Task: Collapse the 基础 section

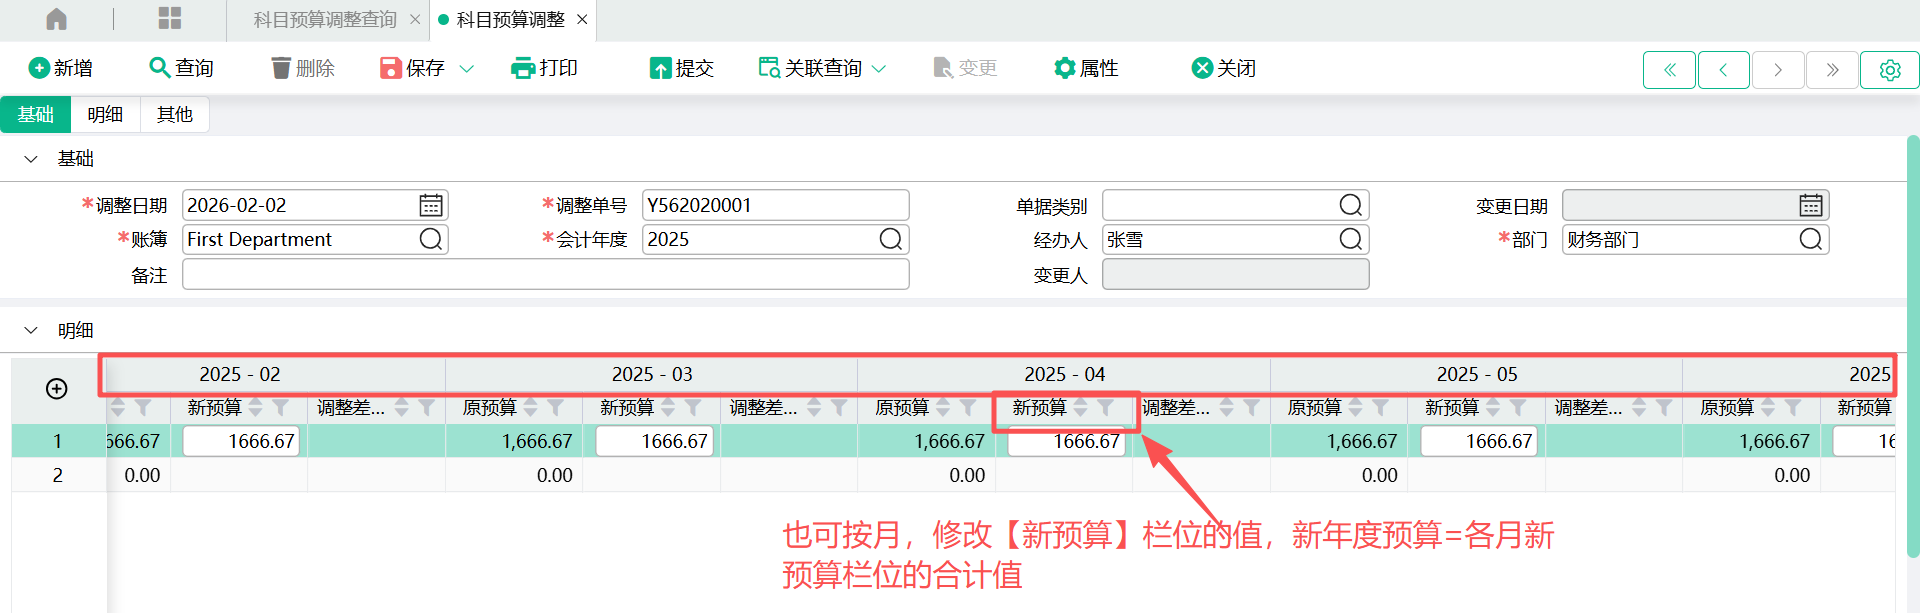Action: 31,159
